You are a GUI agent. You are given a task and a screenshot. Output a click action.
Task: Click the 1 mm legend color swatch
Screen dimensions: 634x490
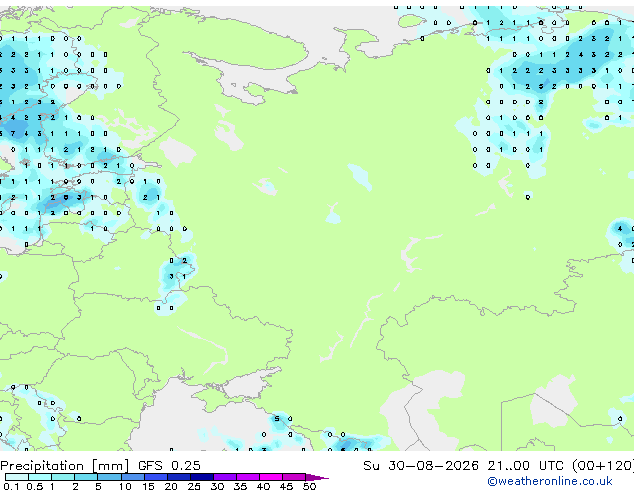click(63, 477)
